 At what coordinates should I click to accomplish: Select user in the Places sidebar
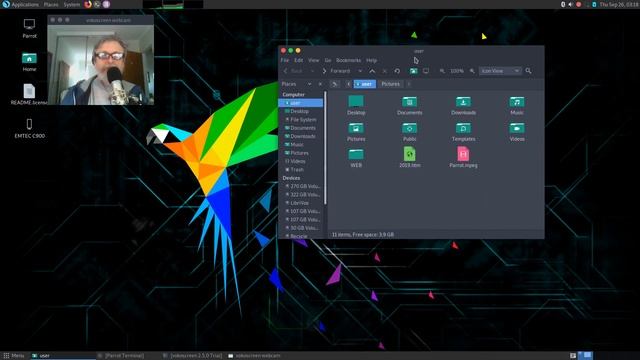pos(301,103)
